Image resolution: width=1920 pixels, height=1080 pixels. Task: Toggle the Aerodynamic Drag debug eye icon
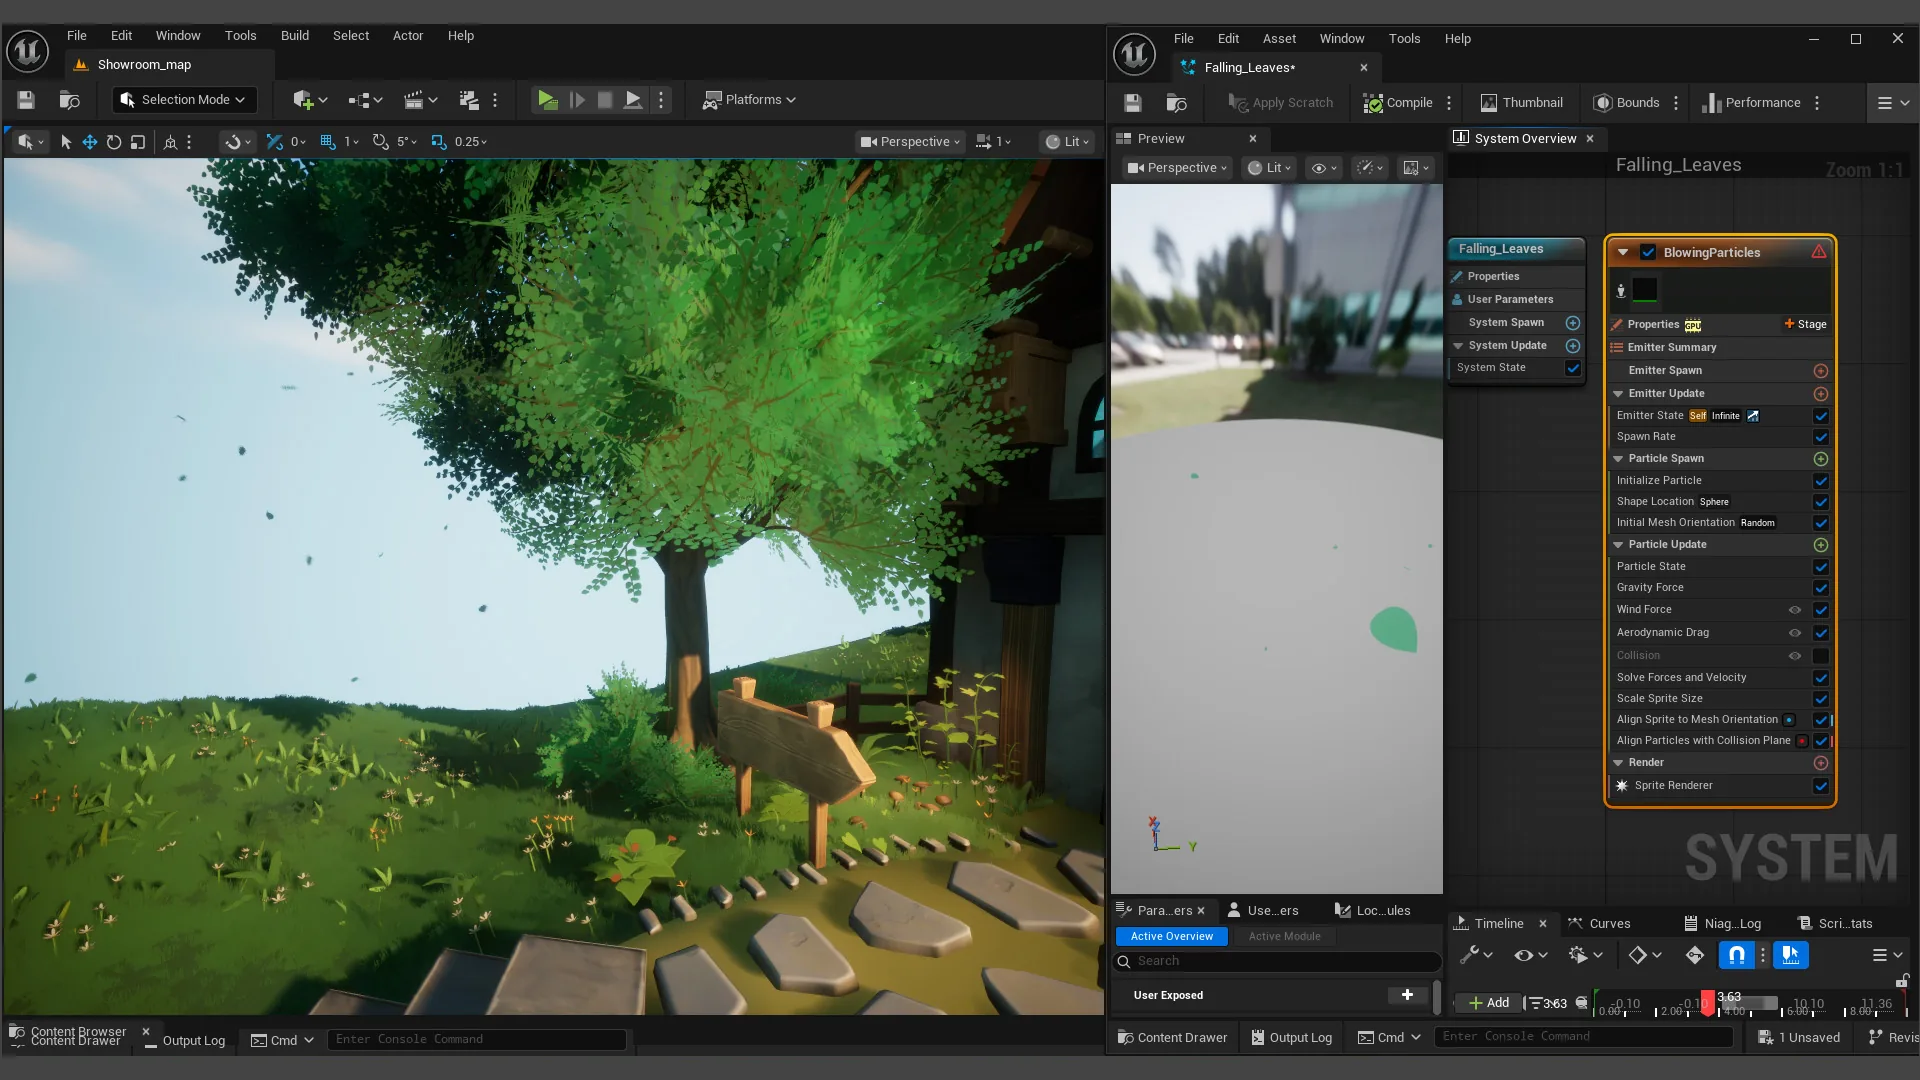coord(1795,633)
